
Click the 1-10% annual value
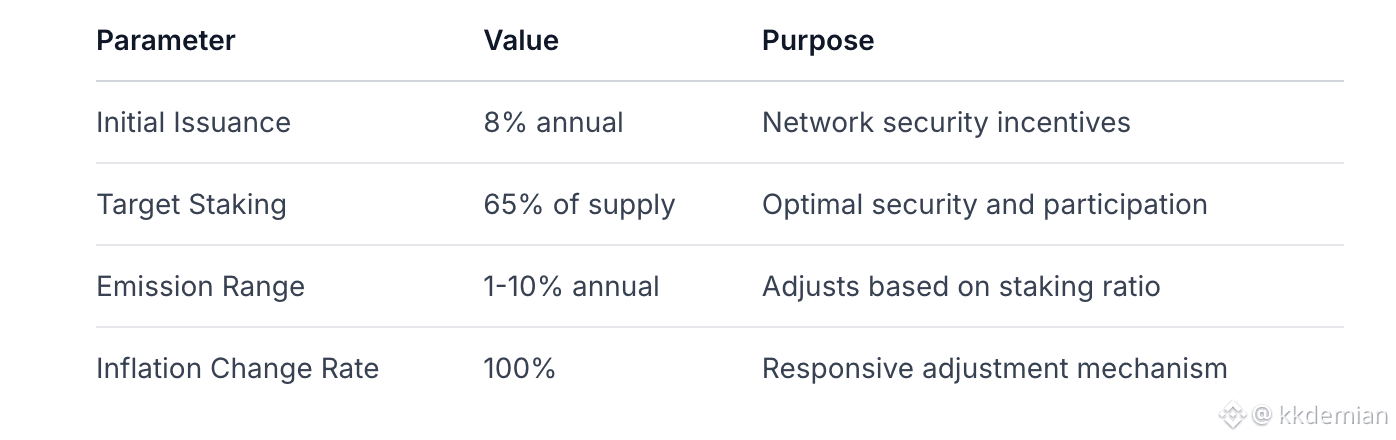tap(571, 286)
